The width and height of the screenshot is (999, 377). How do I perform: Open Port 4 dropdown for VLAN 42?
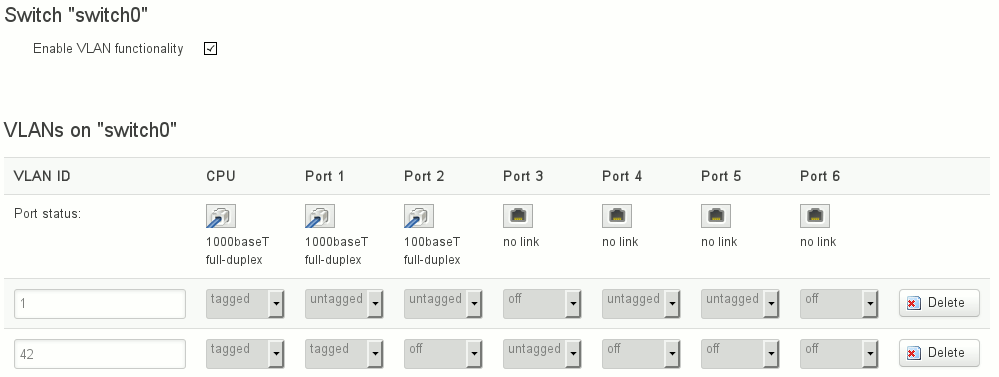click(641, 353)
